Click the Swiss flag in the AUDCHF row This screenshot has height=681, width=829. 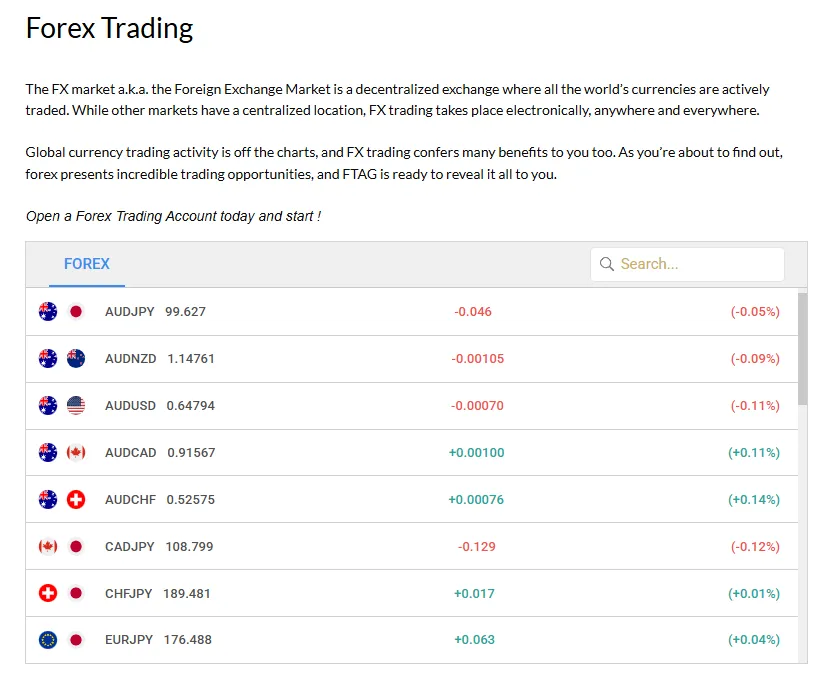[x=76, y=499]
